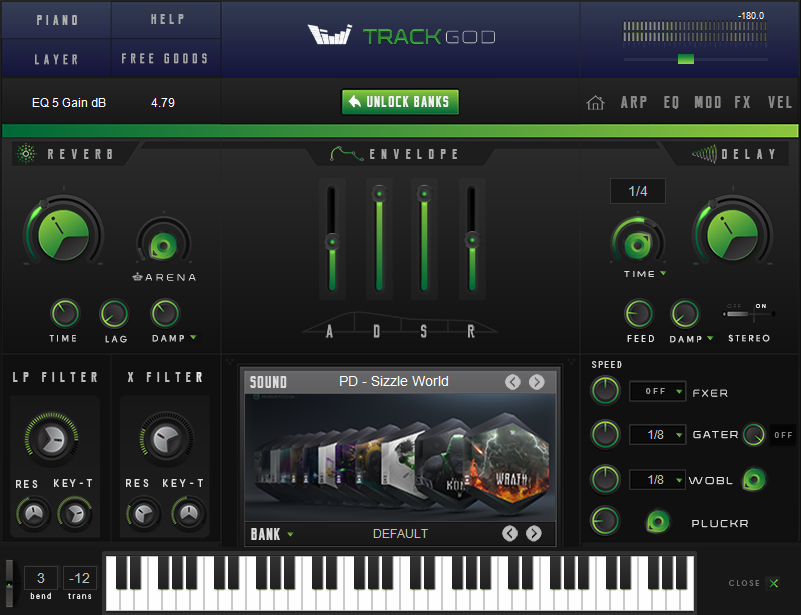Click the FXER speed knob
Image resolution: width=801 pixels, height=615 pixels.
click(605, 391)
